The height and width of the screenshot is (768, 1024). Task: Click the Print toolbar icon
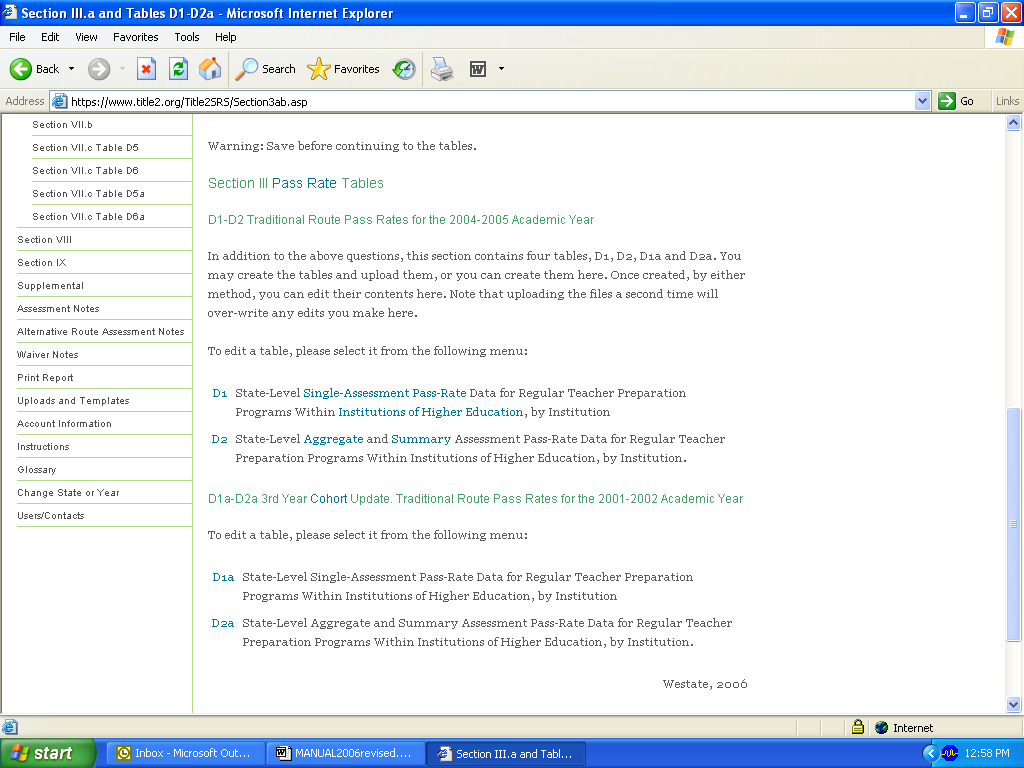(x=442, y=69)
